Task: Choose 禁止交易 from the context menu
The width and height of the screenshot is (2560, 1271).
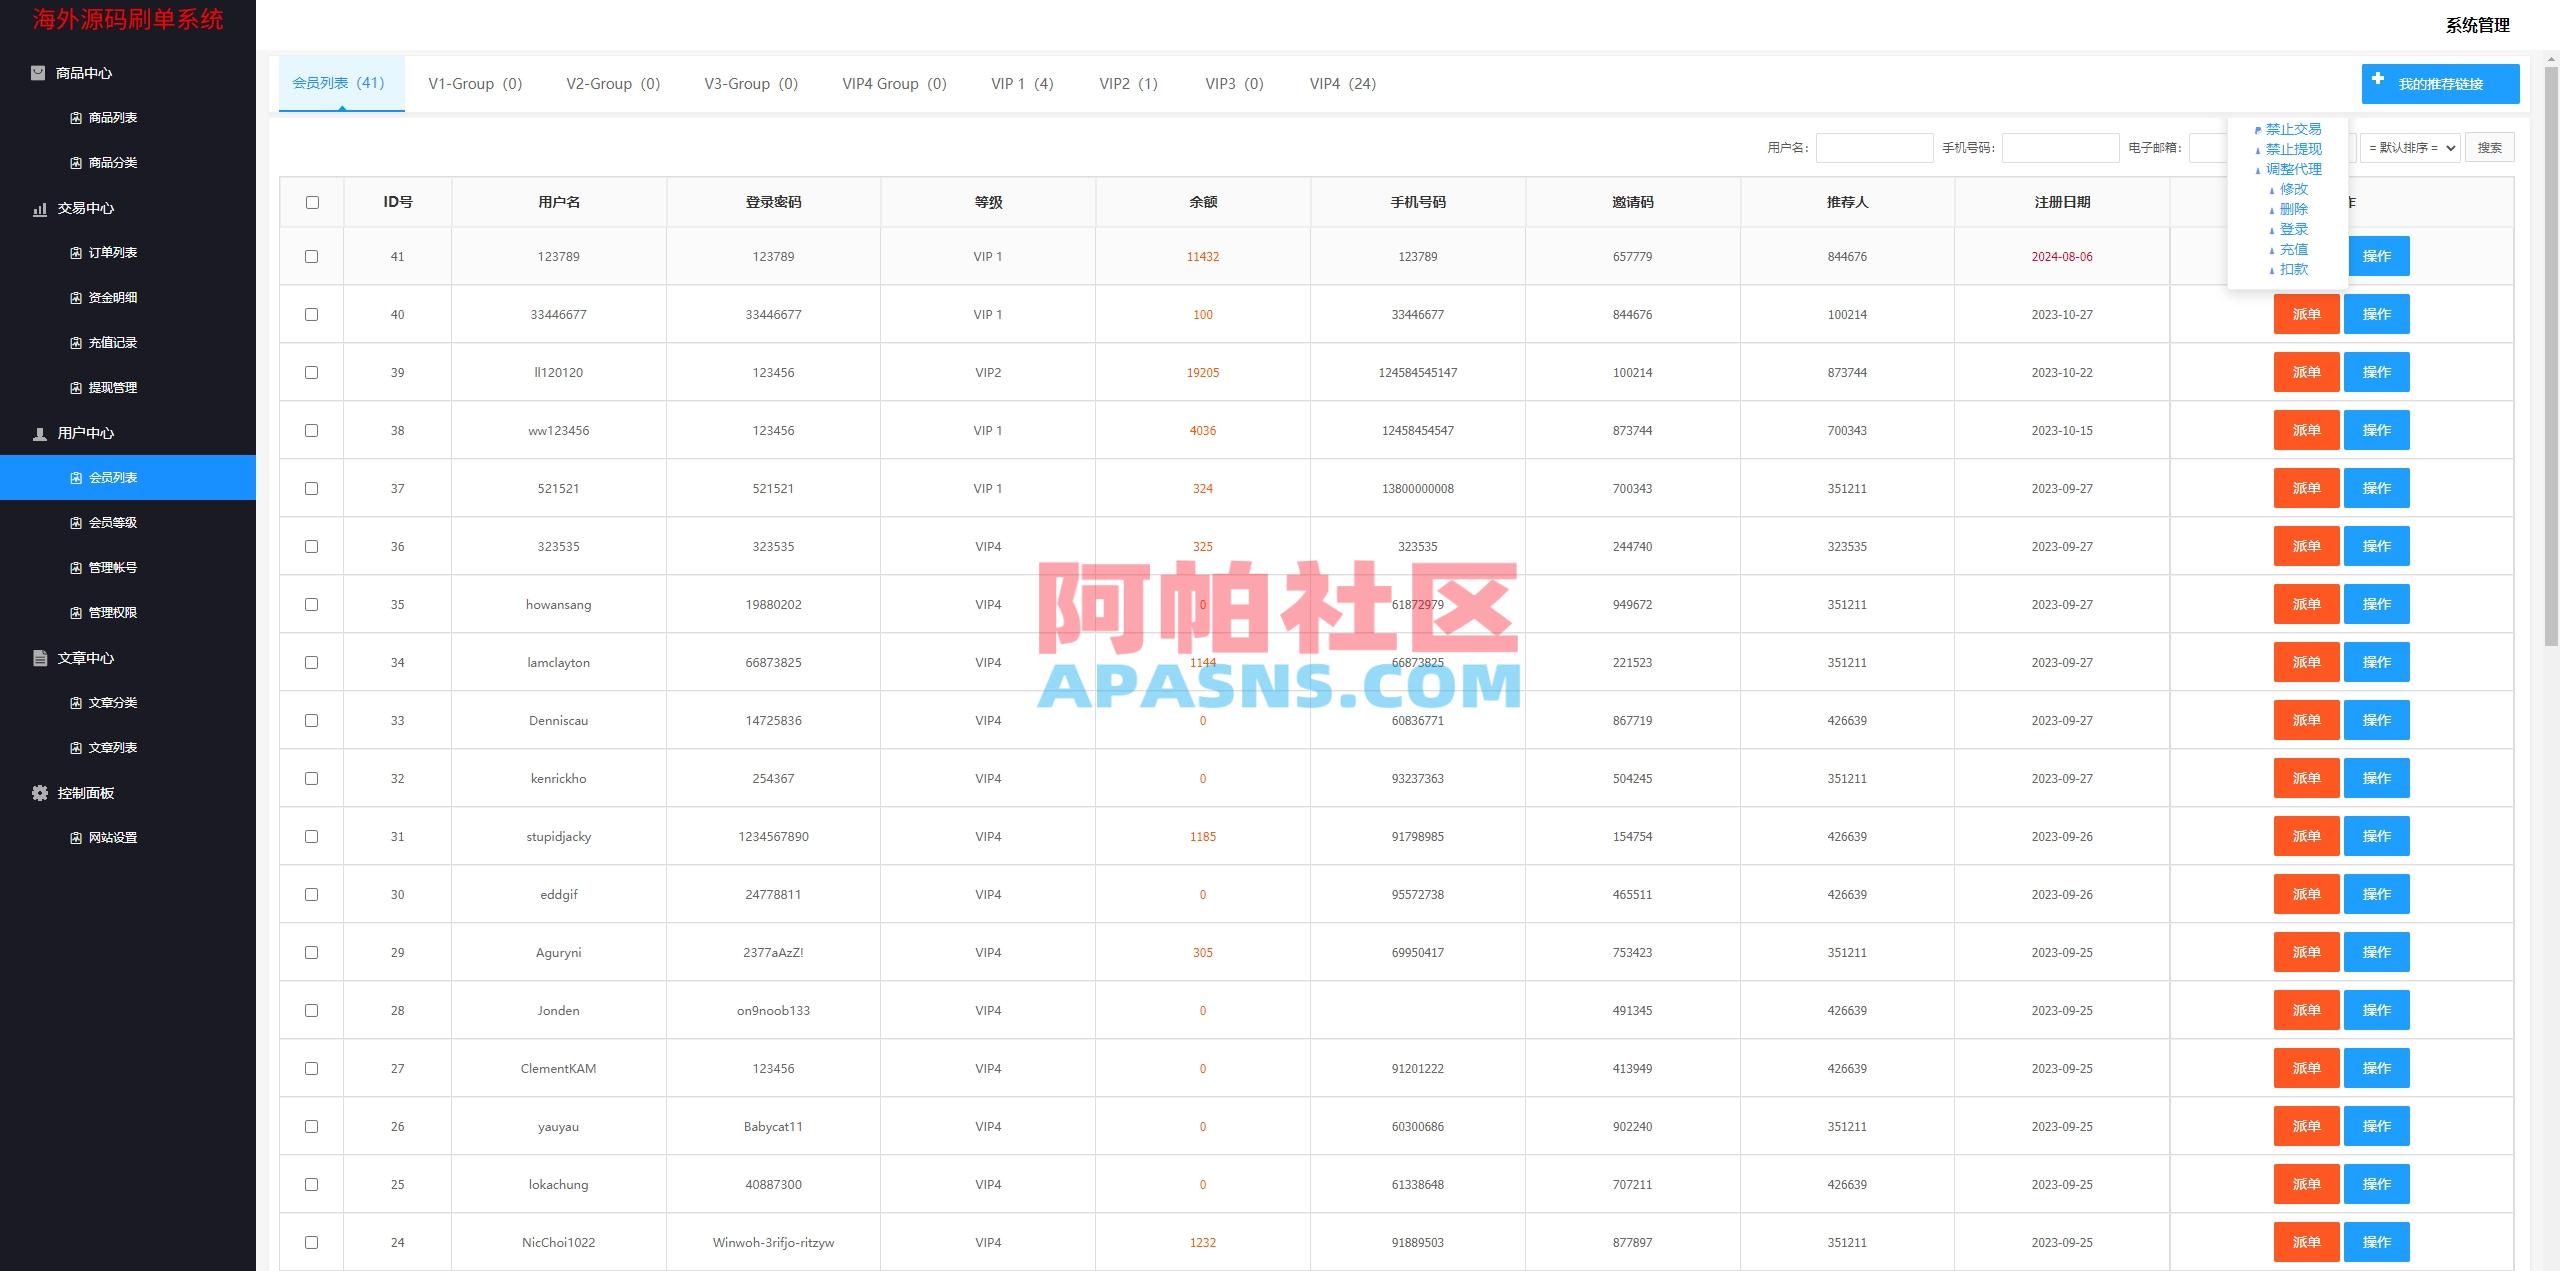Action: [x=2294, y=128]
